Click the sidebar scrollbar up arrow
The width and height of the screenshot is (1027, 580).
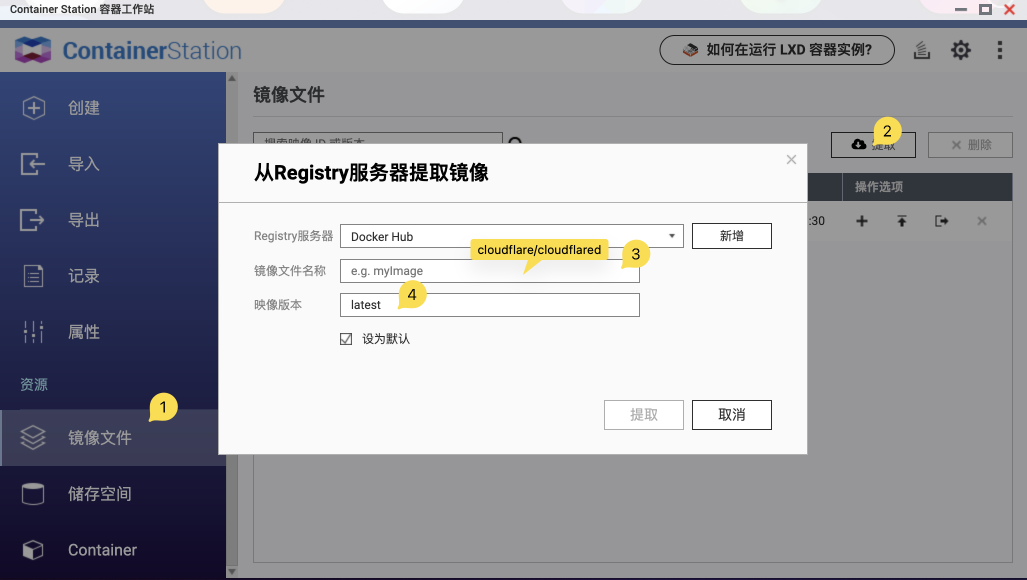pos(232,79)
